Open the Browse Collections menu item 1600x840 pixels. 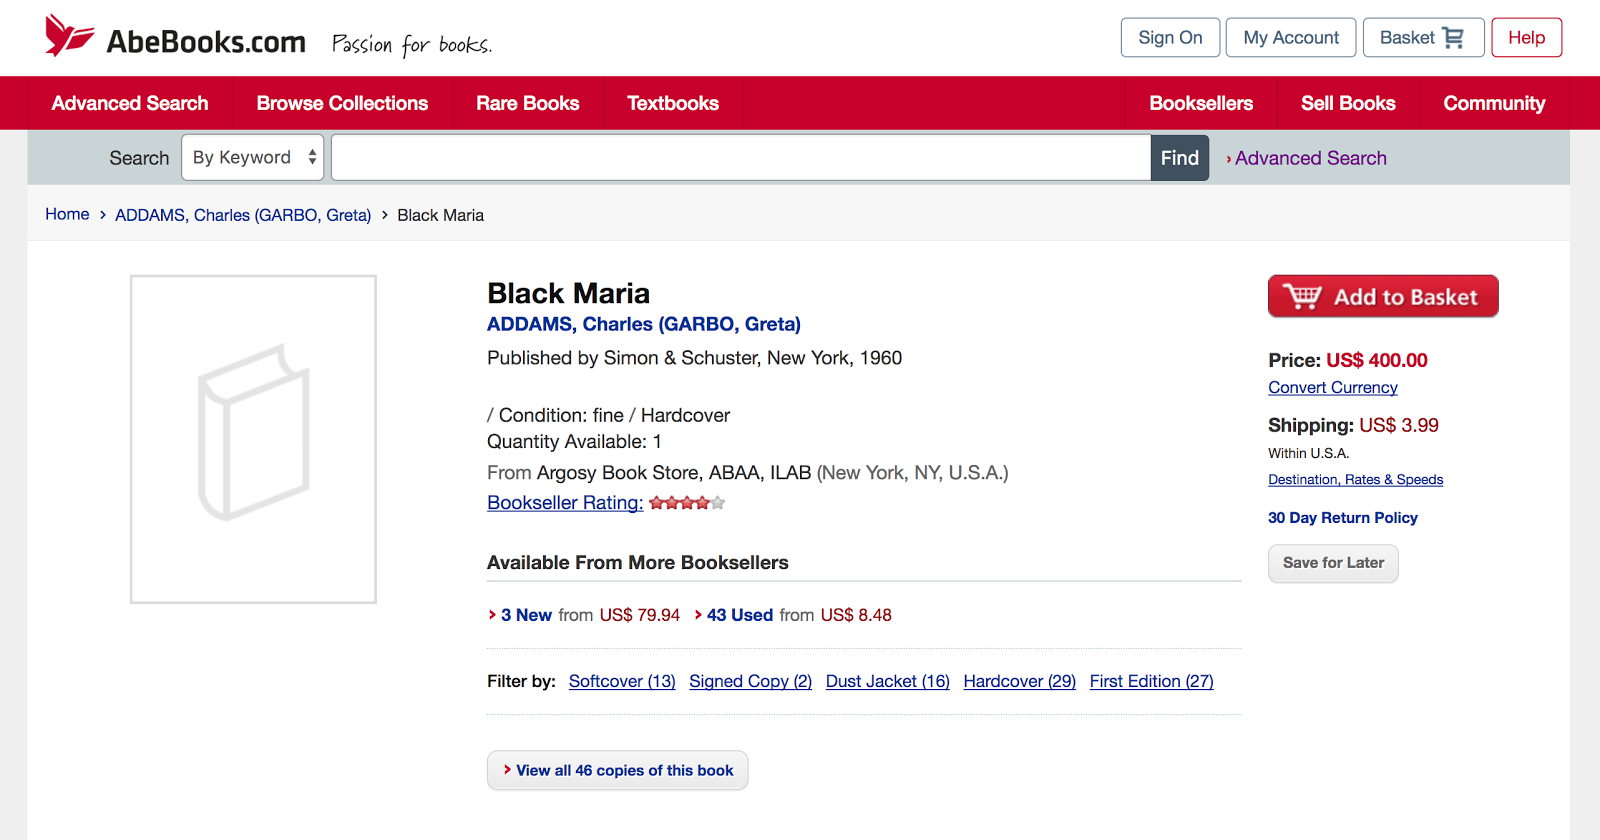point(342,103)
